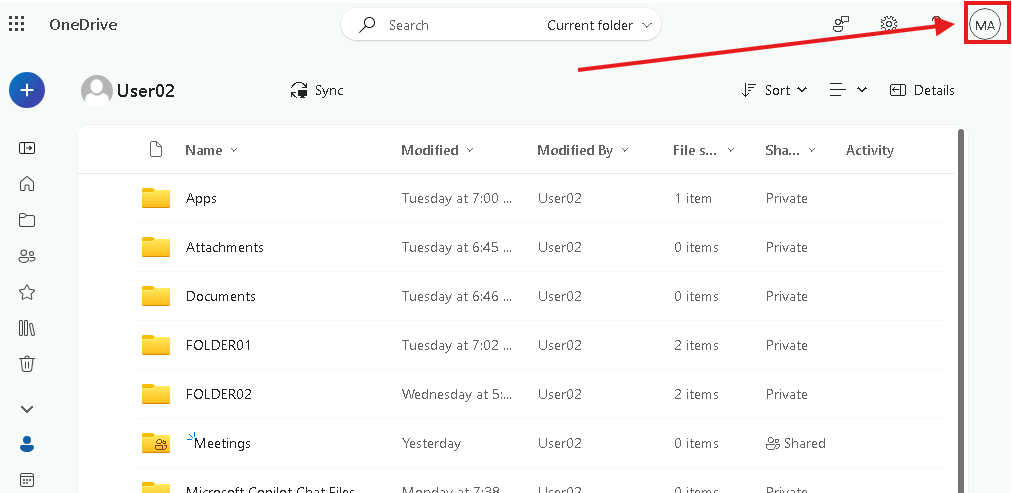Click the Meetings shared folder icon
Screen dimensions: 1012x493
pyautogui.click(x=156, y=443)
